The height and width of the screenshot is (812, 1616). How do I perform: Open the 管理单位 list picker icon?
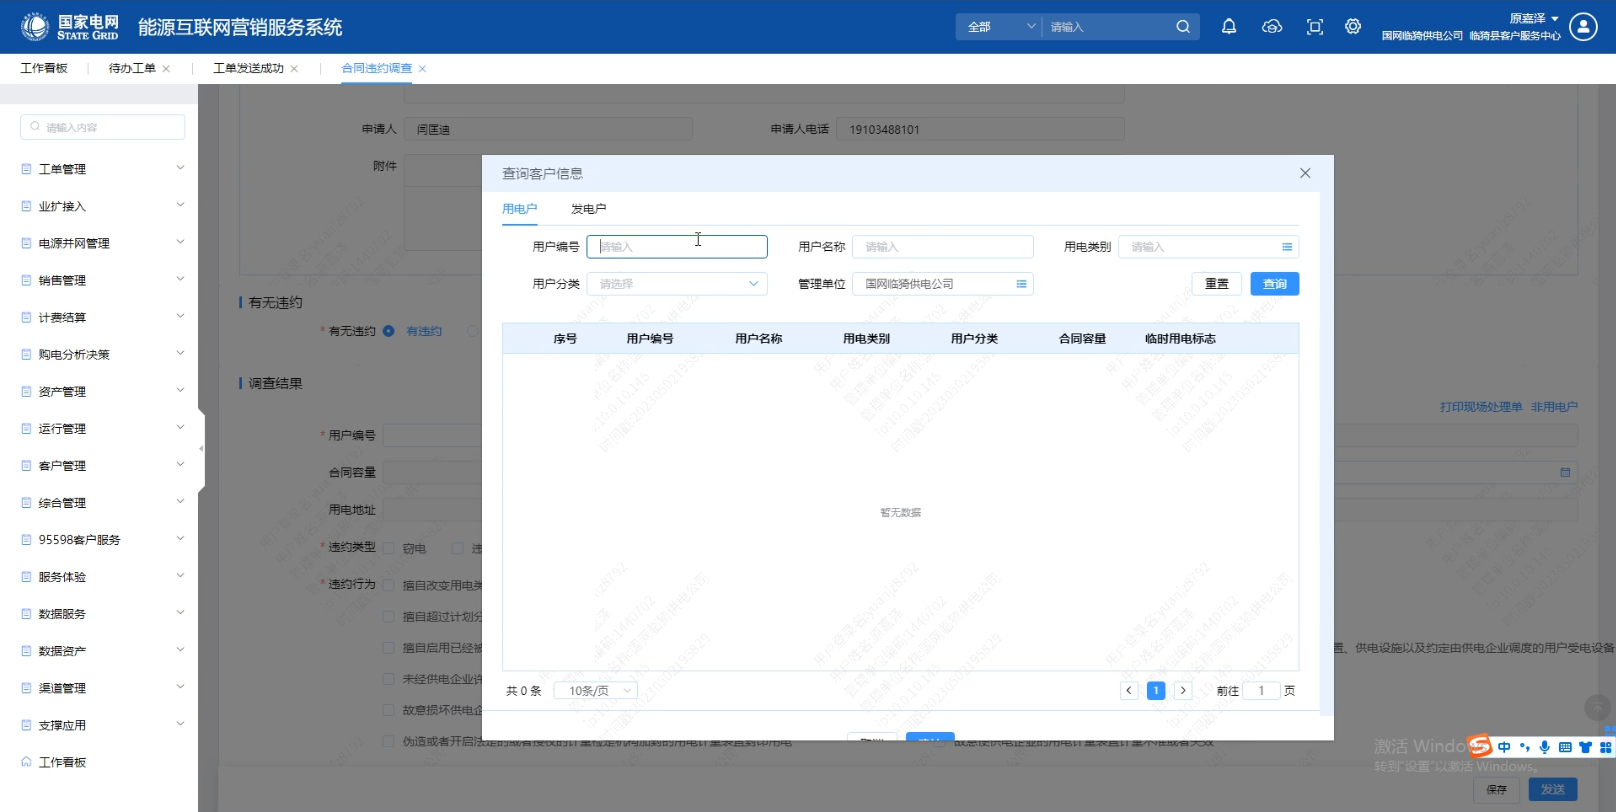click(x=1021, y=284)
